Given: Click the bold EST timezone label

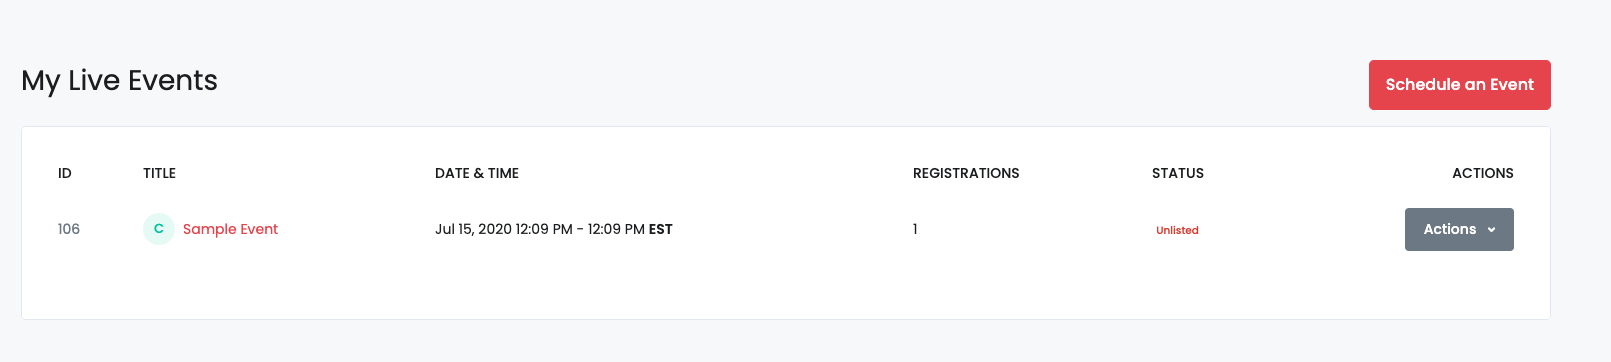Looking at the screenshot, I should click(x=661, y=229).
